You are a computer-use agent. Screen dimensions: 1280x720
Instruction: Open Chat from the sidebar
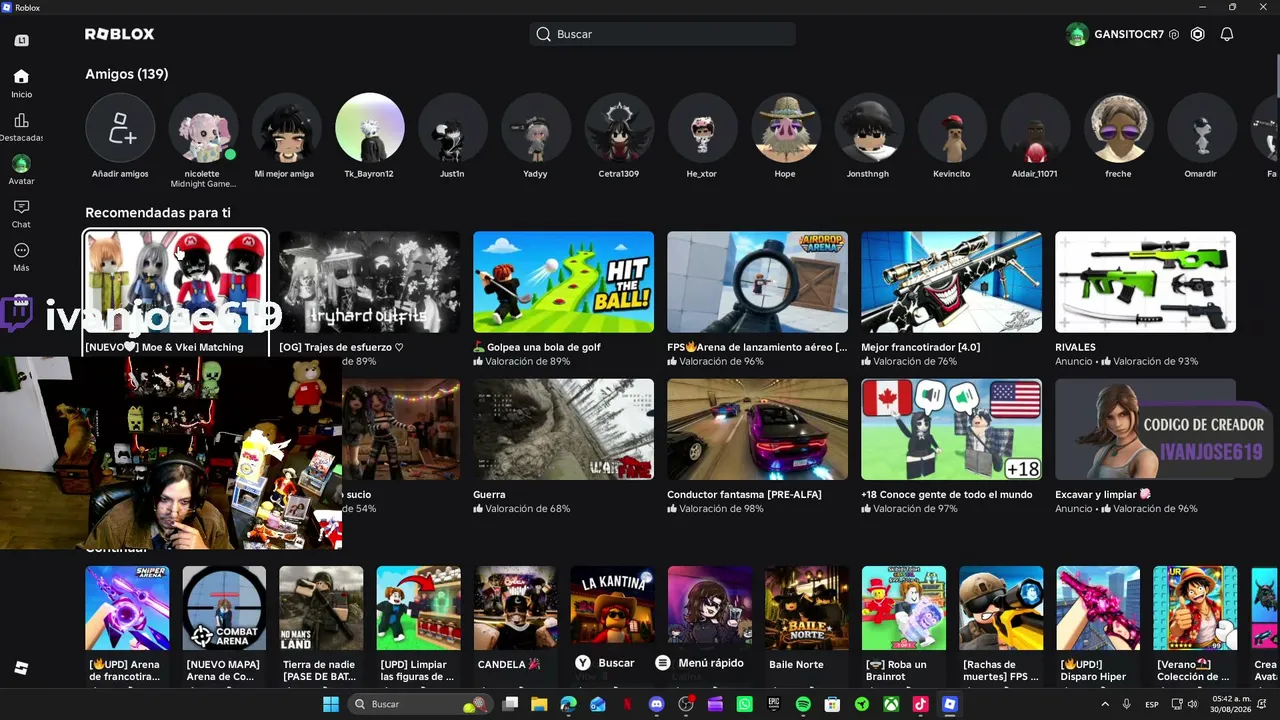pyautogui.click(x=21, y=213)
